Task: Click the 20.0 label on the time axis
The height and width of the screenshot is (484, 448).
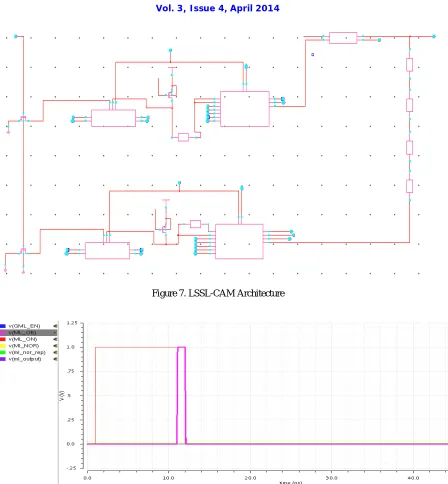Action: point(250,478)
